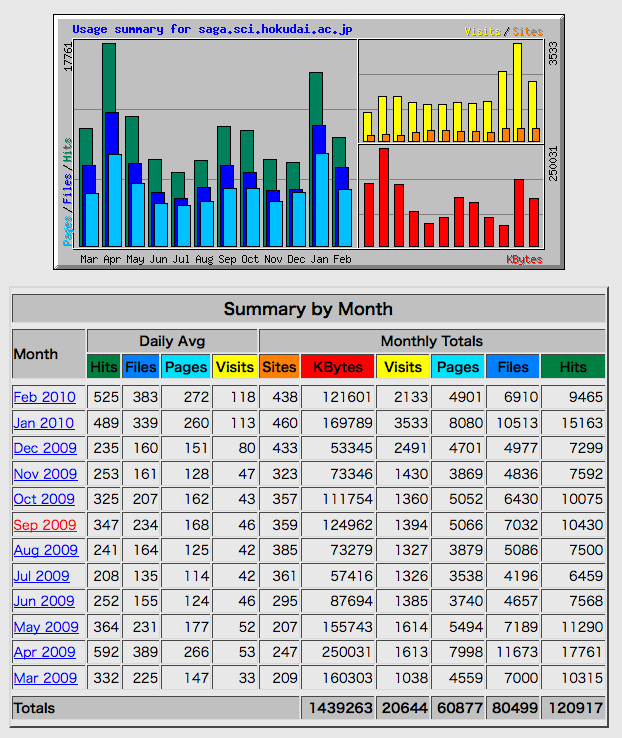Image resolution: width=622 pixels, height=738 pixels.
Task: Open the red Sep 2009 link
Action: click(45, 525)
